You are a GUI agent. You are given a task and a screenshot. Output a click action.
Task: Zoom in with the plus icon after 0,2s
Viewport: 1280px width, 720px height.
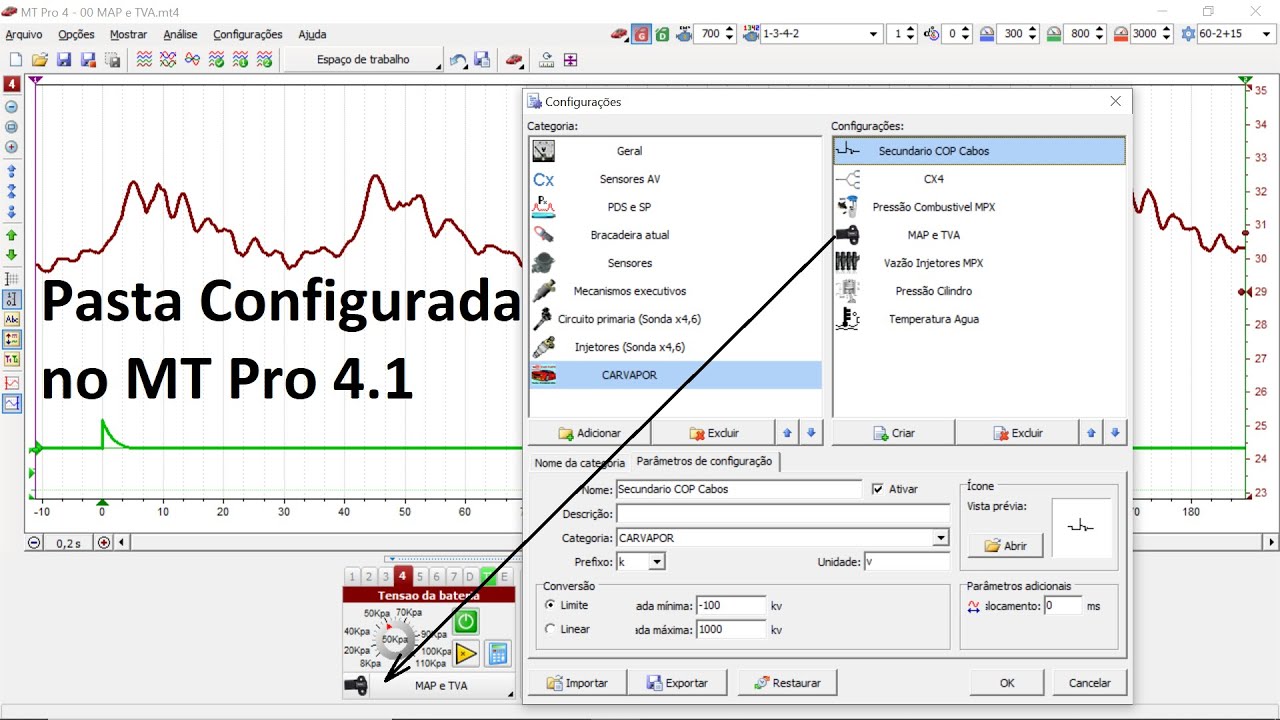click(x=103, y=542)
